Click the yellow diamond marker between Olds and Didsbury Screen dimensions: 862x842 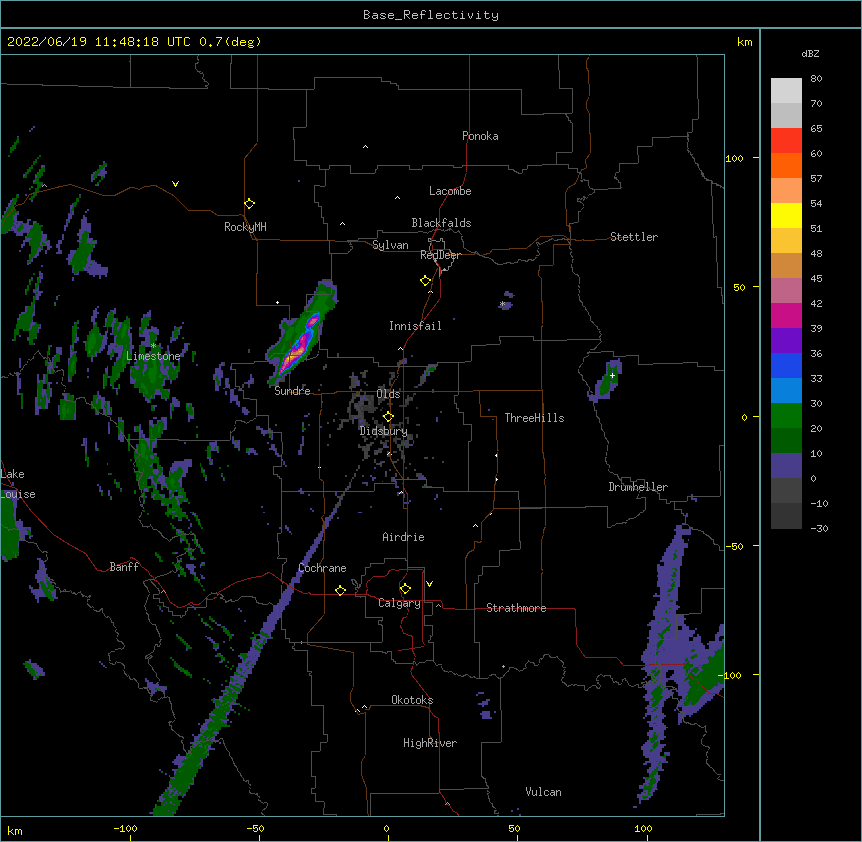click(x=388, y=417)
